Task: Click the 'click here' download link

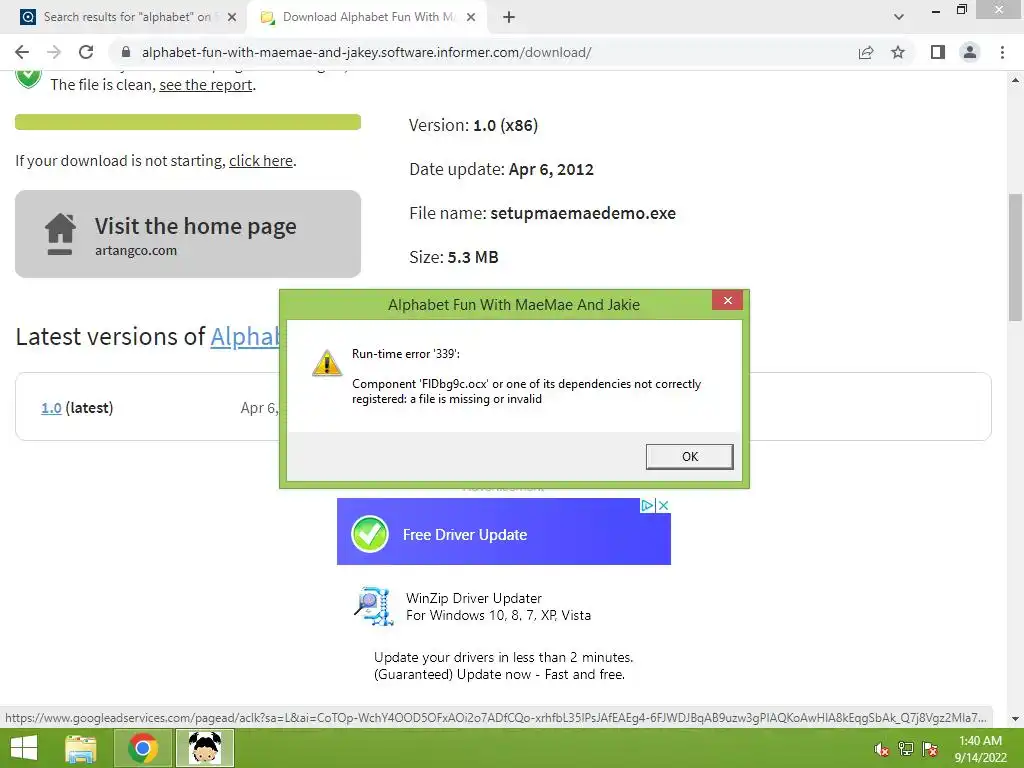Action: (x=261, y=161)
